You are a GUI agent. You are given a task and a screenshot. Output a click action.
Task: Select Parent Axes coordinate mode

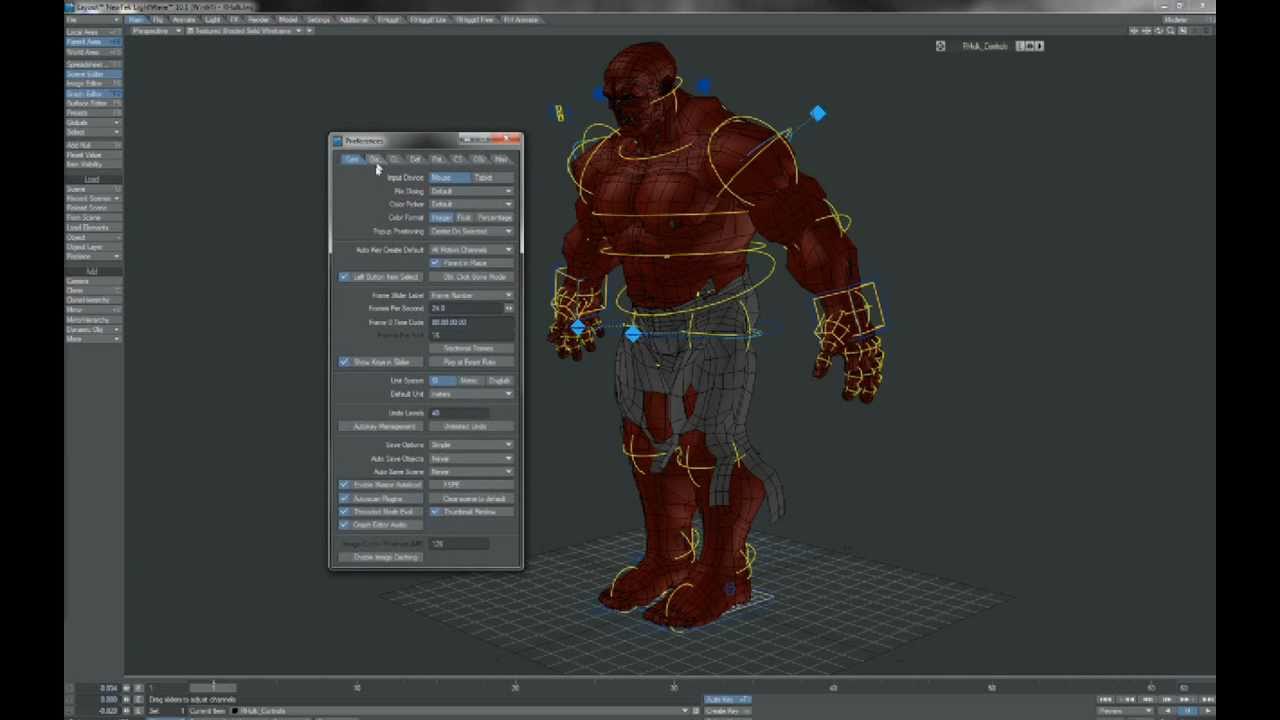93,43
